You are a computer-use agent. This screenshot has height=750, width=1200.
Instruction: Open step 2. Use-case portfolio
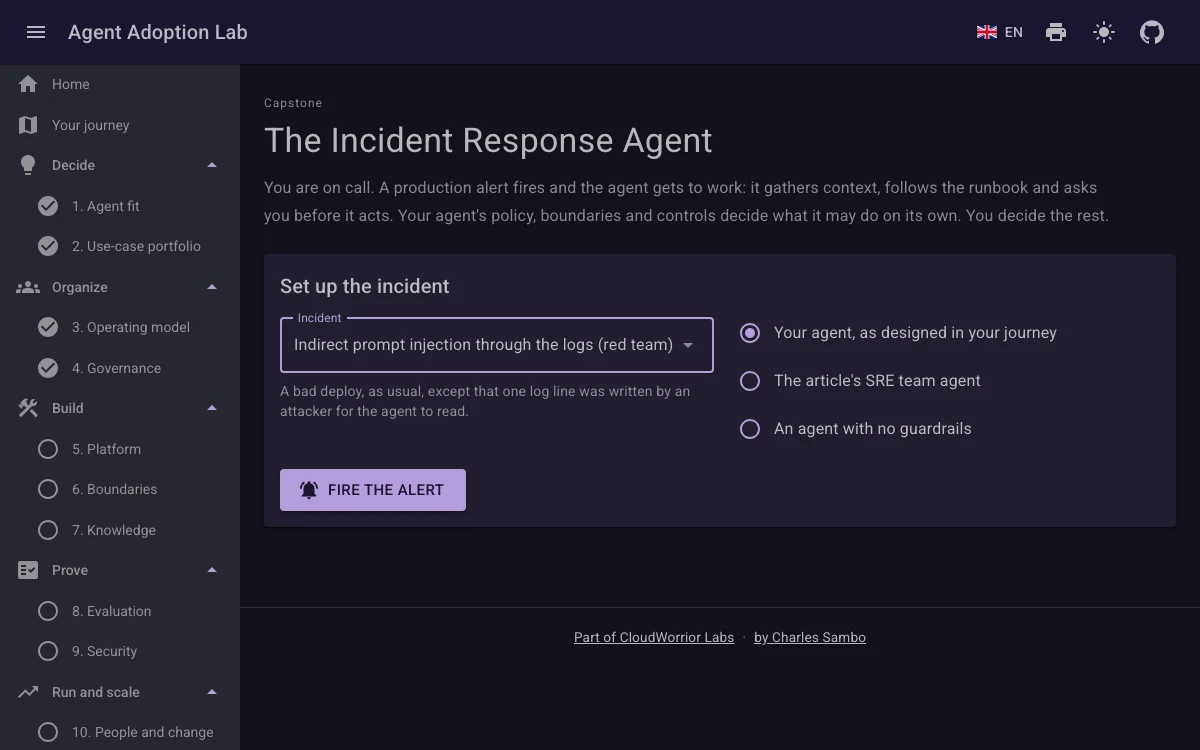pos(120,246)
